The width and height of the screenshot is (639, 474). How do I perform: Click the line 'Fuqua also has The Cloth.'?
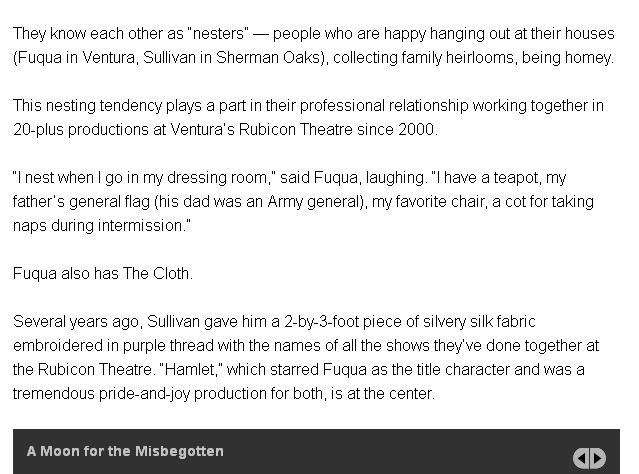tap(103, 273)
